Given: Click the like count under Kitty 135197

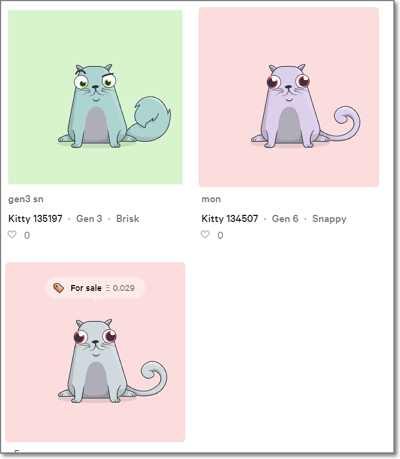Looking at the screenshot, I should point(27,235).
